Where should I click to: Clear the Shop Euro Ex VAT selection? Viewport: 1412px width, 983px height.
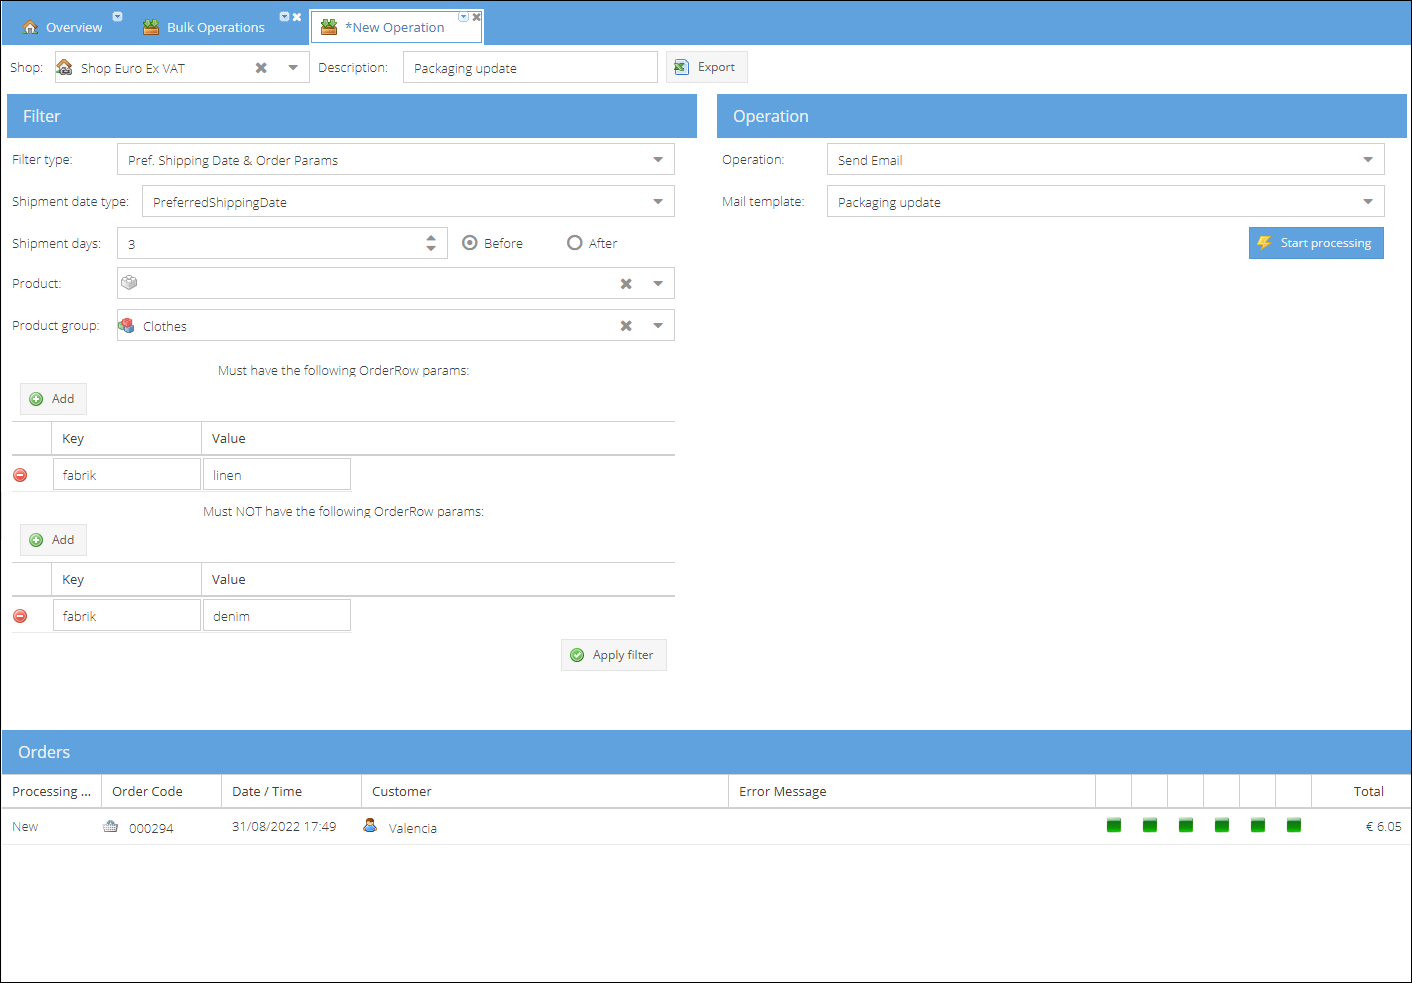(261, 68)
